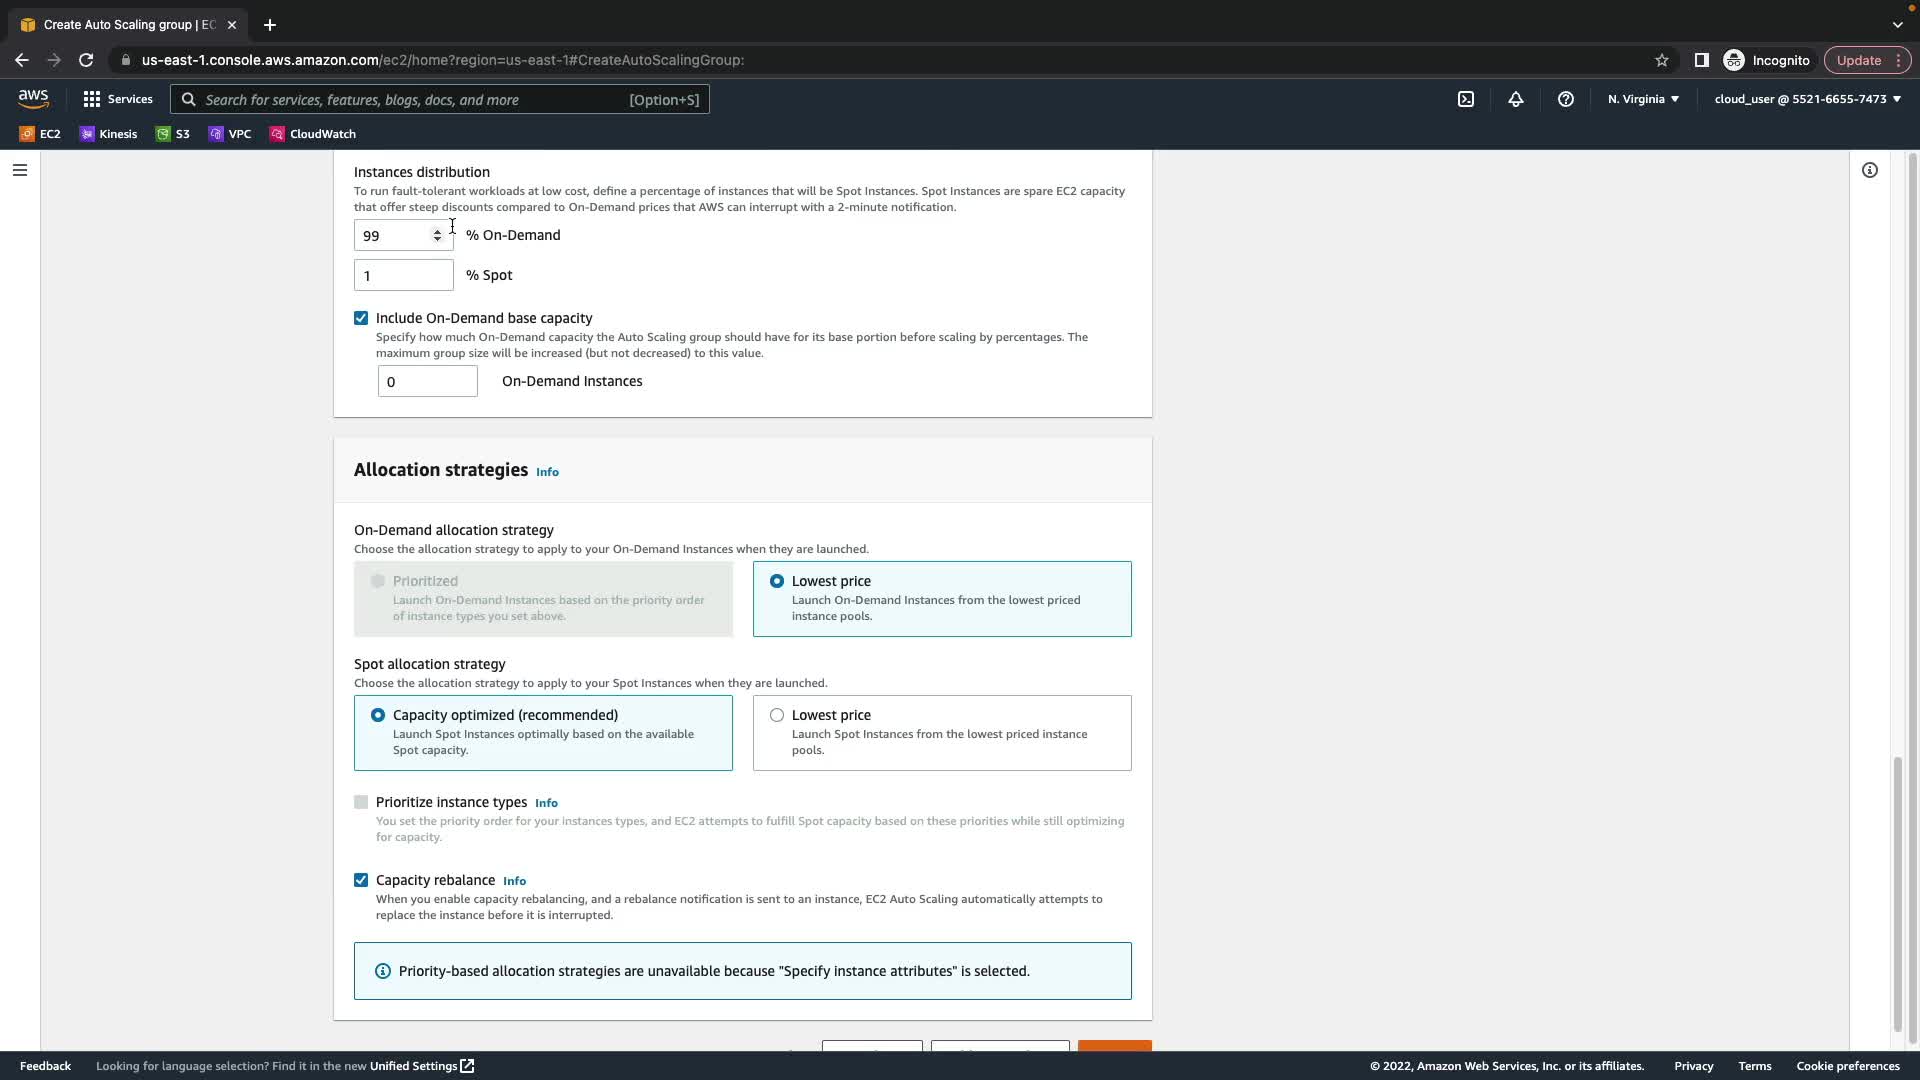Screen dimensions: 1920x1080
Task: Open the Services grid menu
Action: (x=117, y=99)
